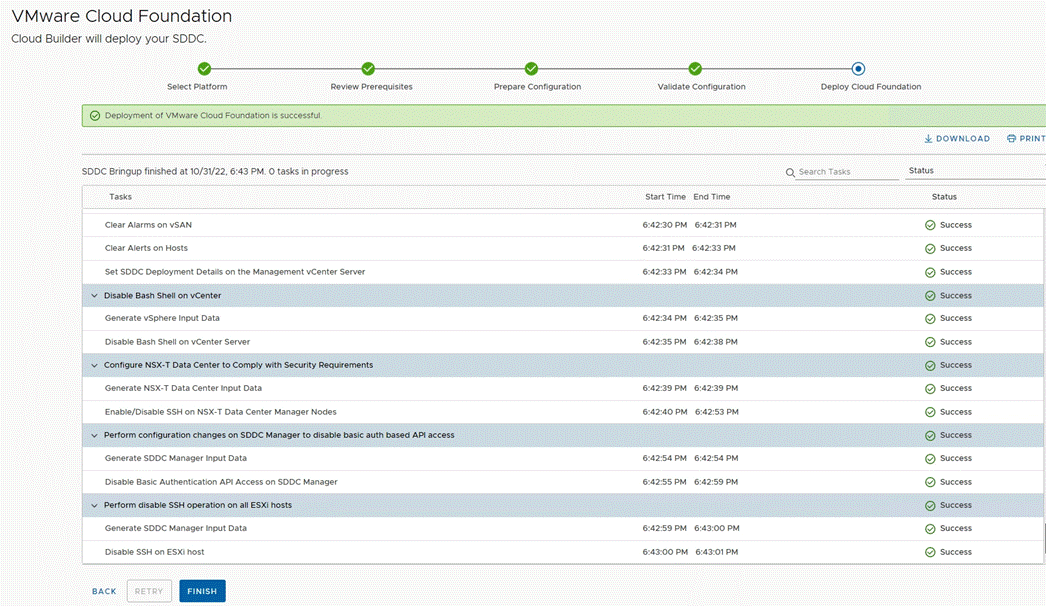The height and width of the screenshot is (606, 1046).
Task: Click the Success icon beside Clear Alarms on vSAN
Action: [x=930, y=224]
